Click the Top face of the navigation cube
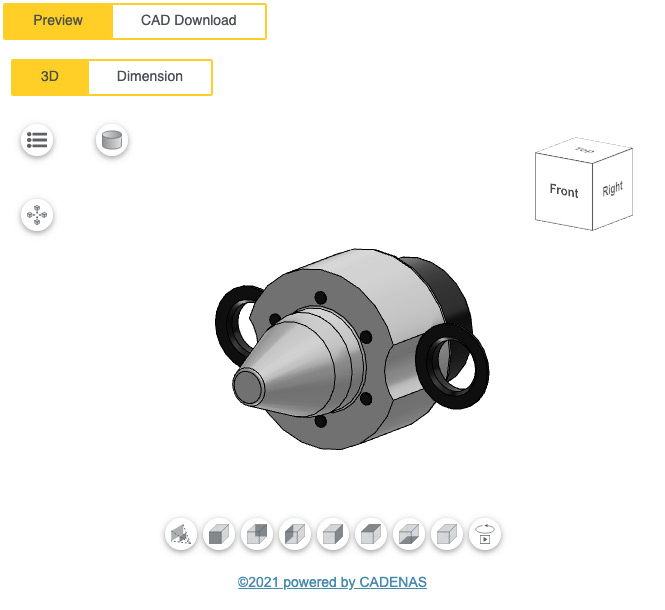This screenshot has height=610, width=665. [x=584, y=150]
